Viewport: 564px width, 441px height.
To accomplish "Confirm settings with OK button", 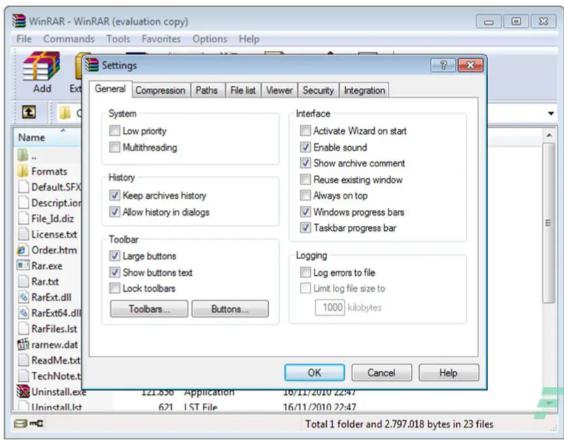I will tap(314, 372).
